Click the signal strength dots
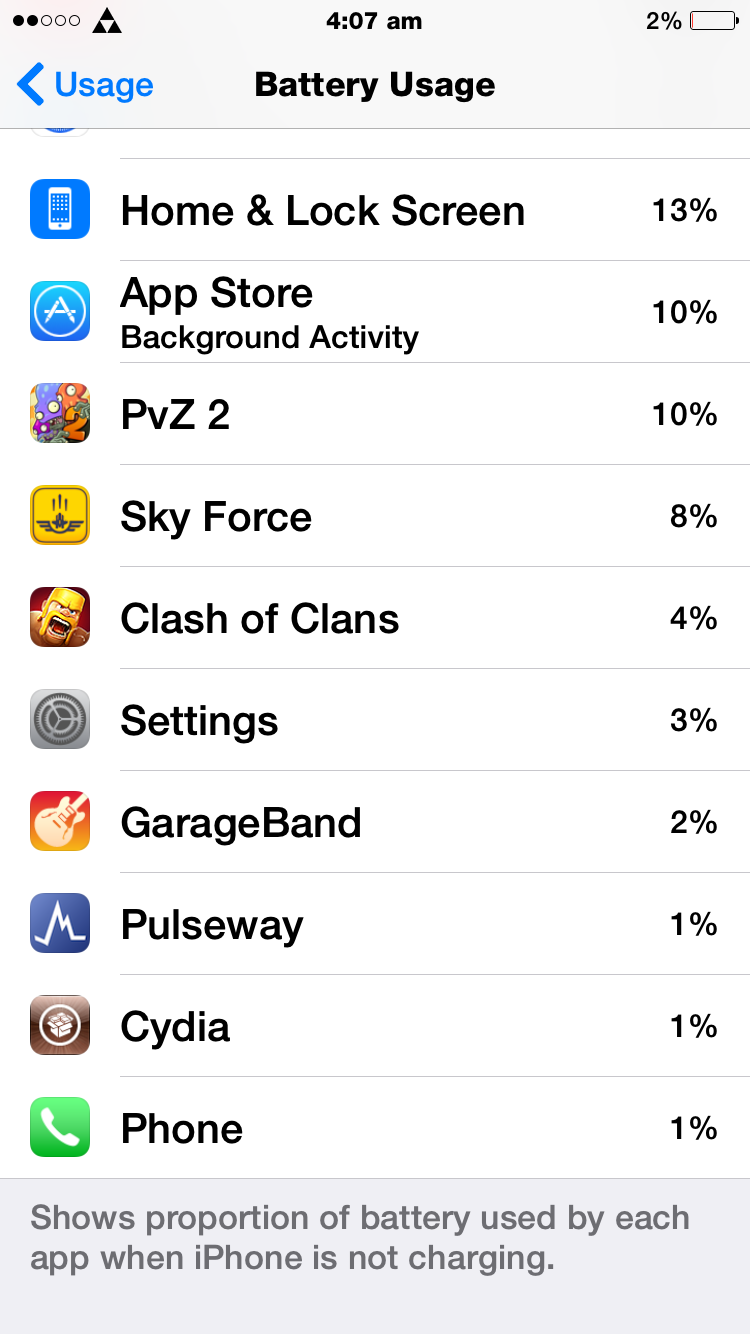This screenshot has width=750, height=1334. (x=45, y=20)
